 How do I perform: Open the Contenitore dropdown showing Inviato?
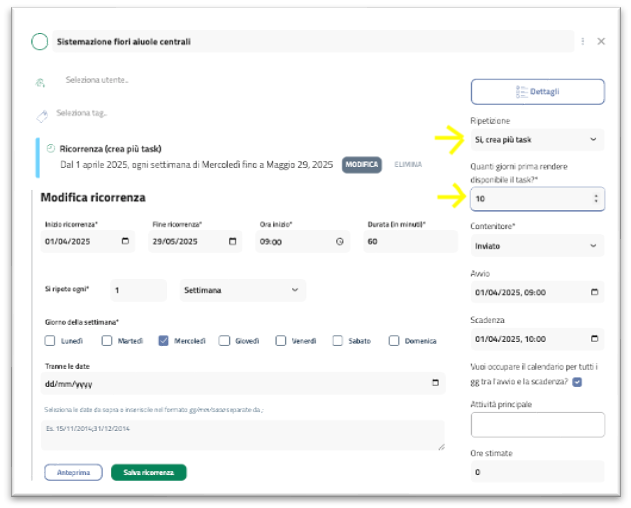pos(537,245)
